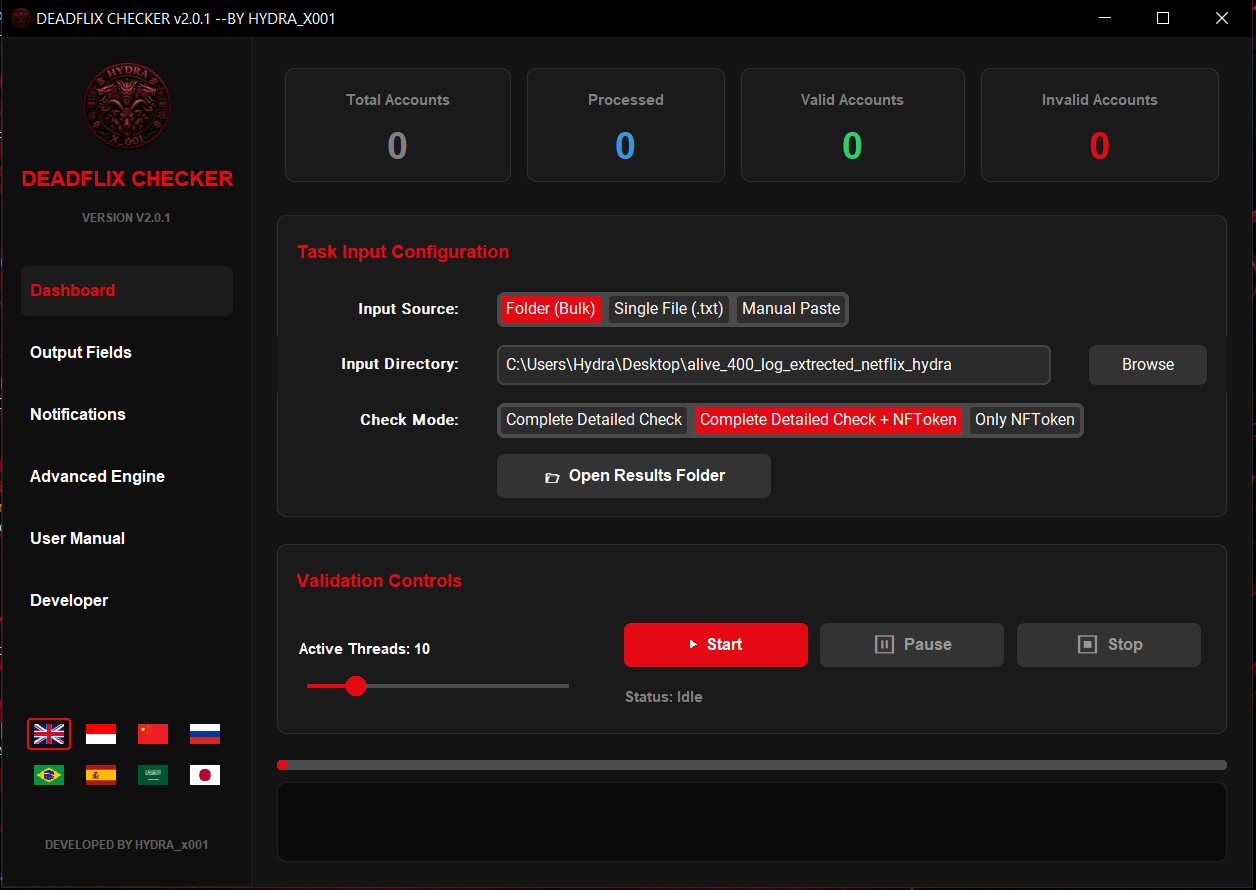Click the Input Directory path field
The height and width of the screenshot is (890, 1256).
click(774, 365)
